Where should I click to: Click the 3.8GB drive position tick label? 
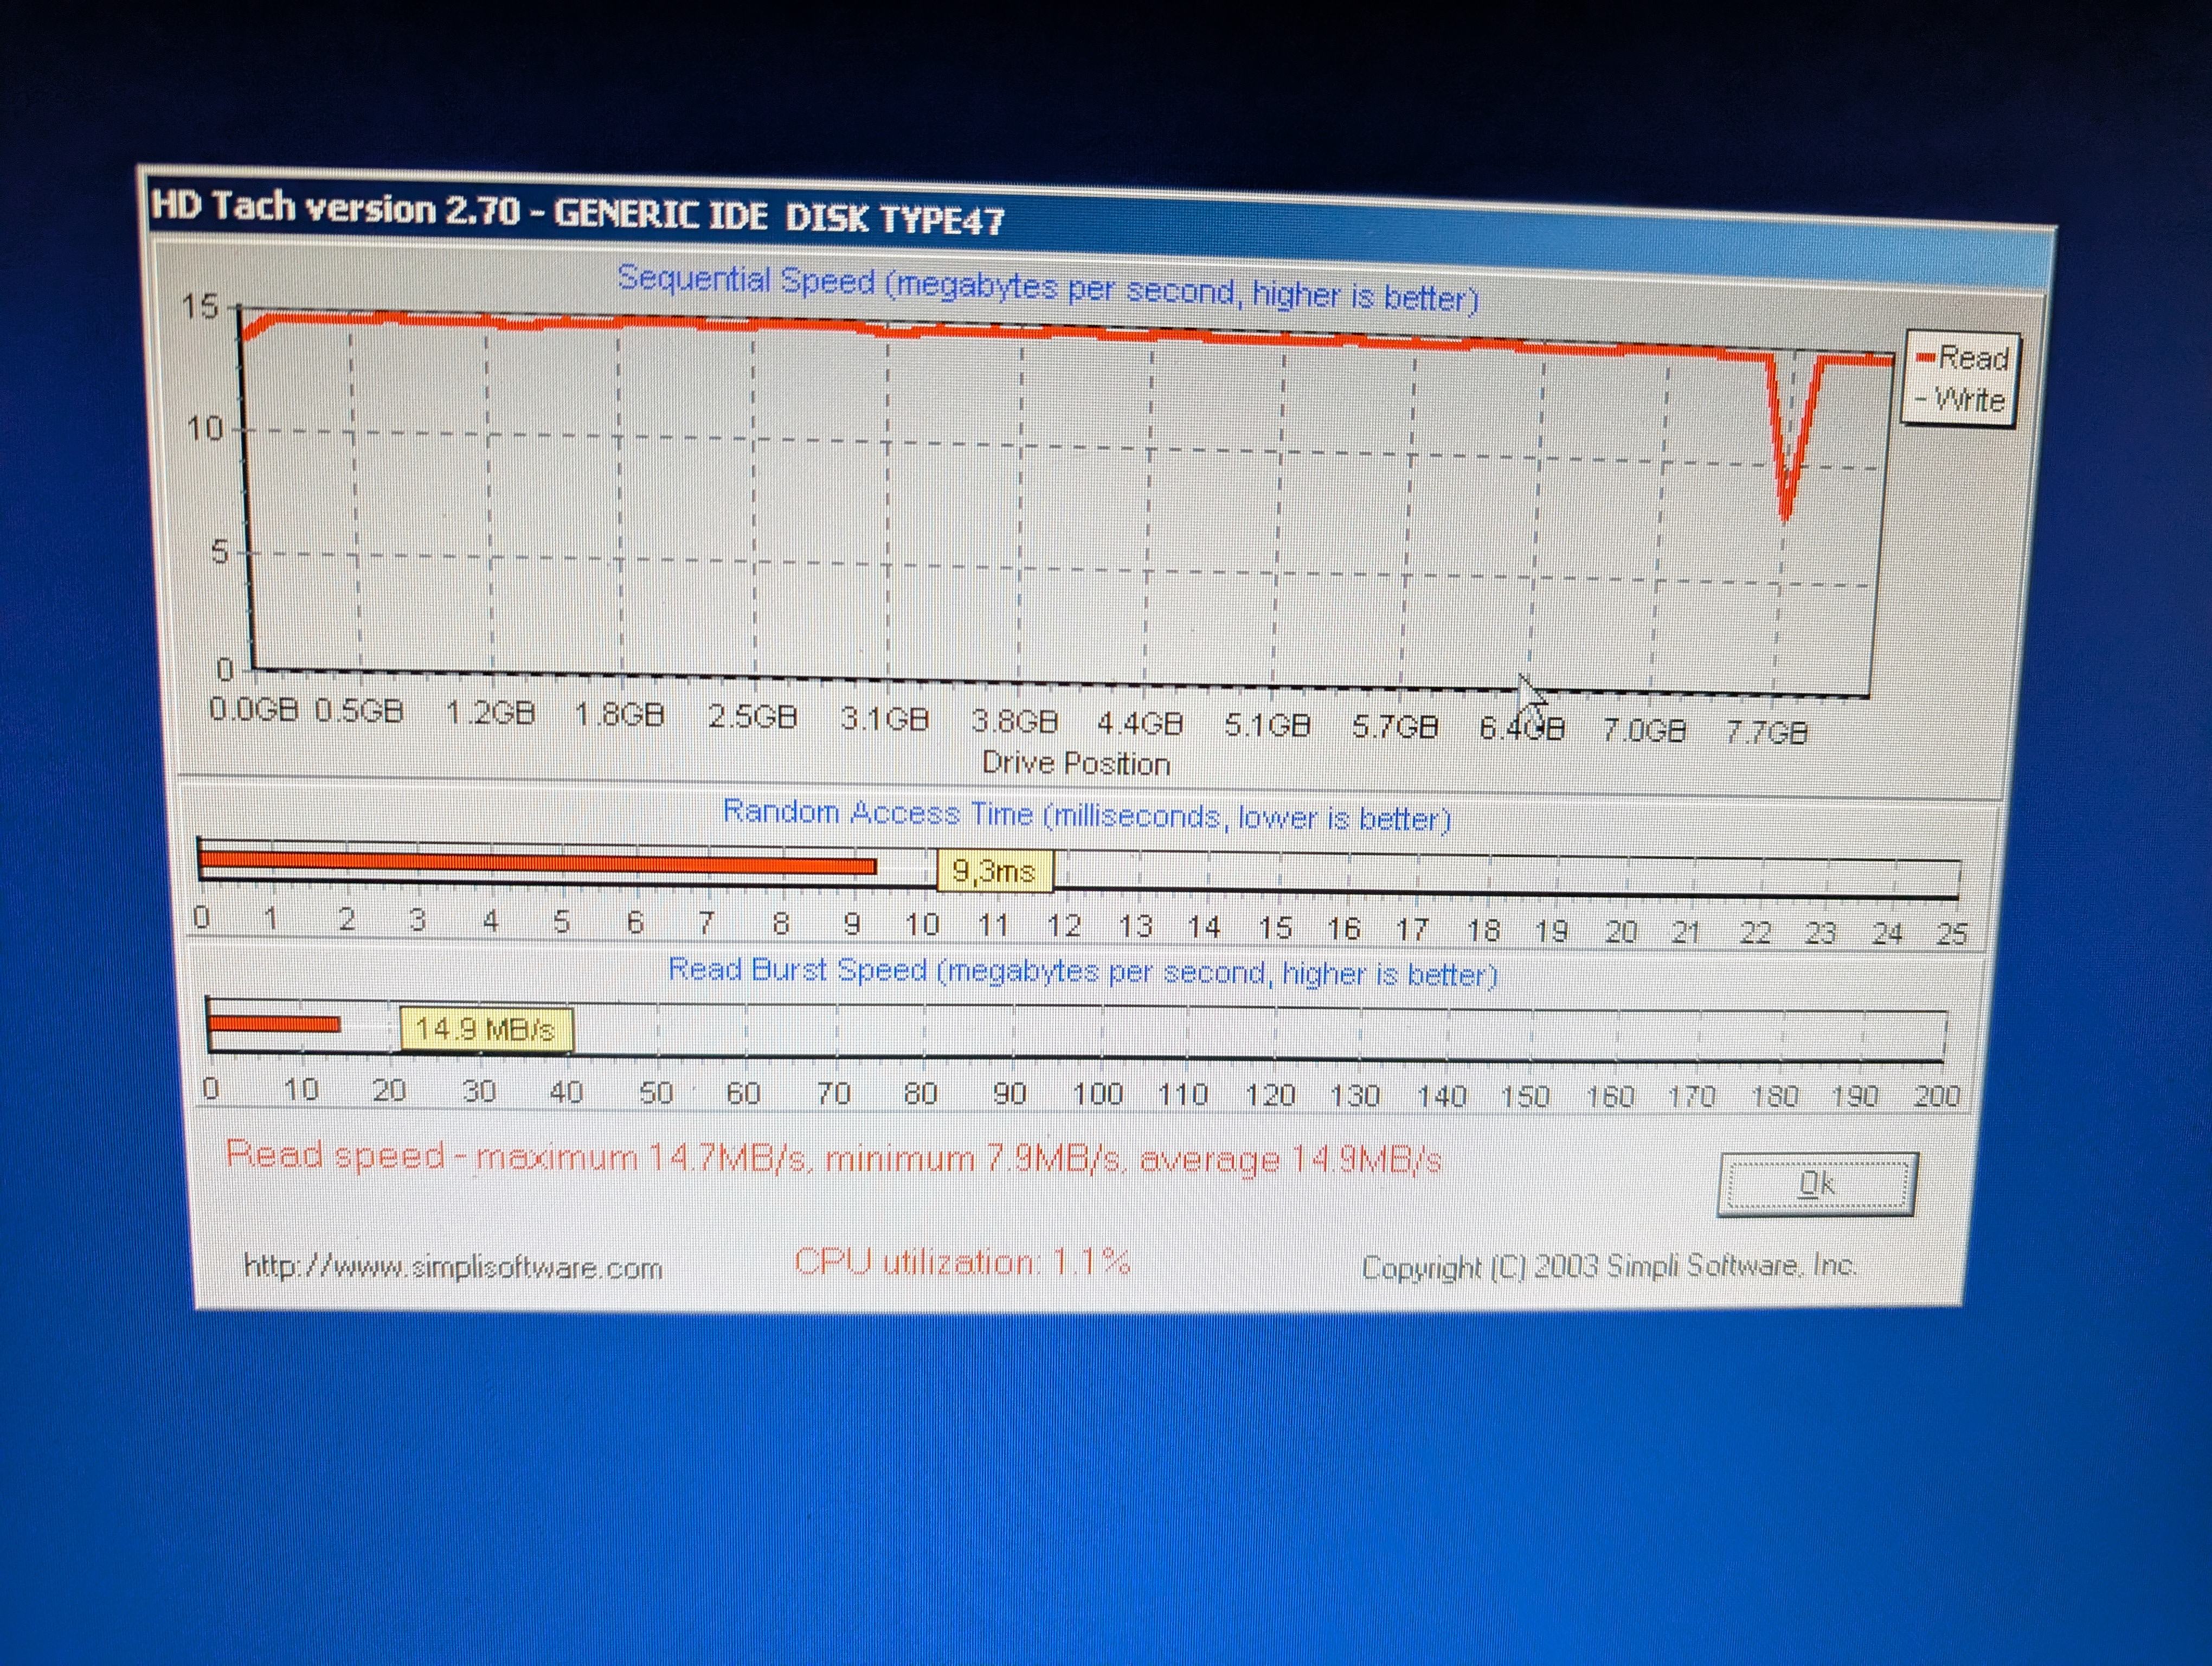coord(1014,720)
